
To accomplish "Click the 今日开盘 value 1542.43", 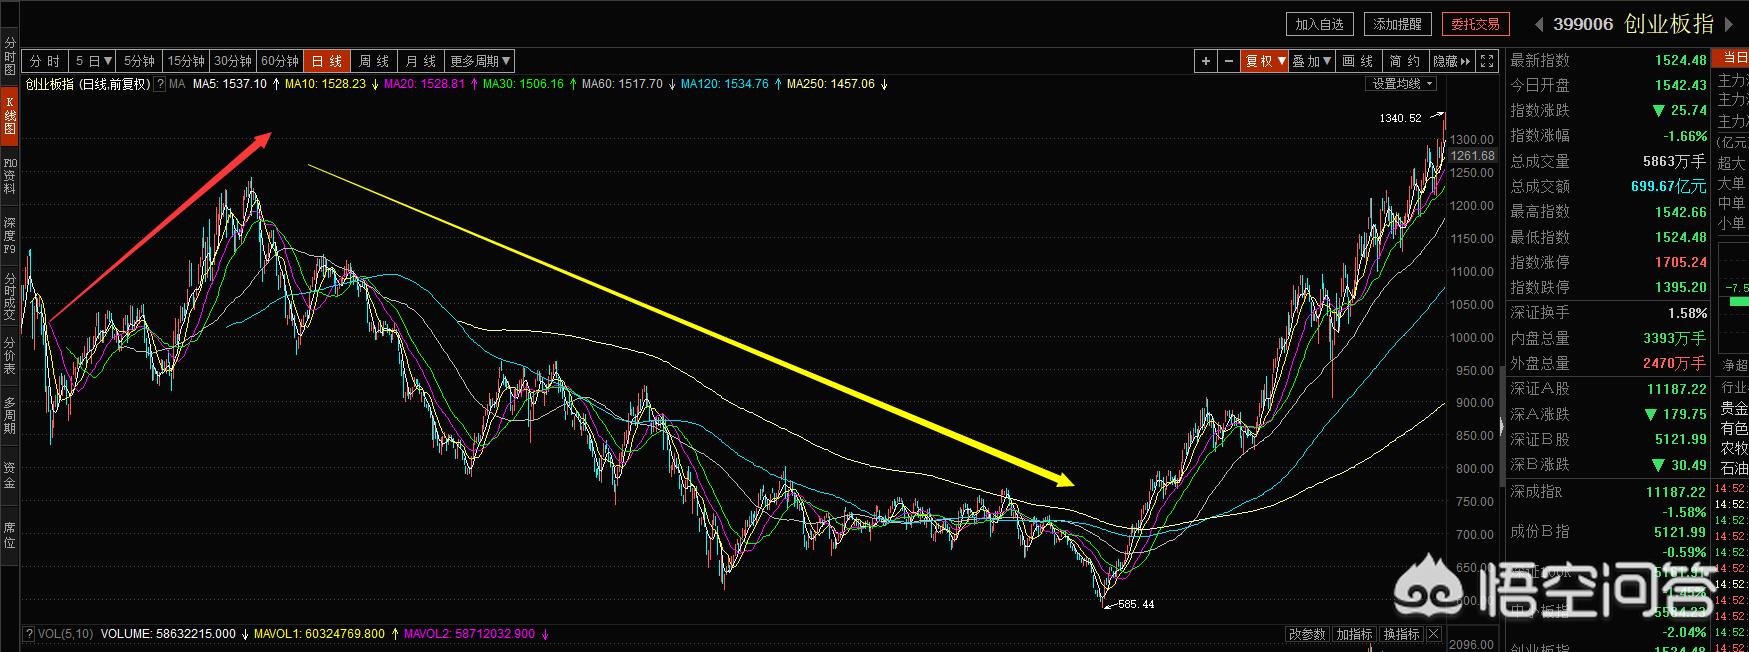I will coord(1681,86).
